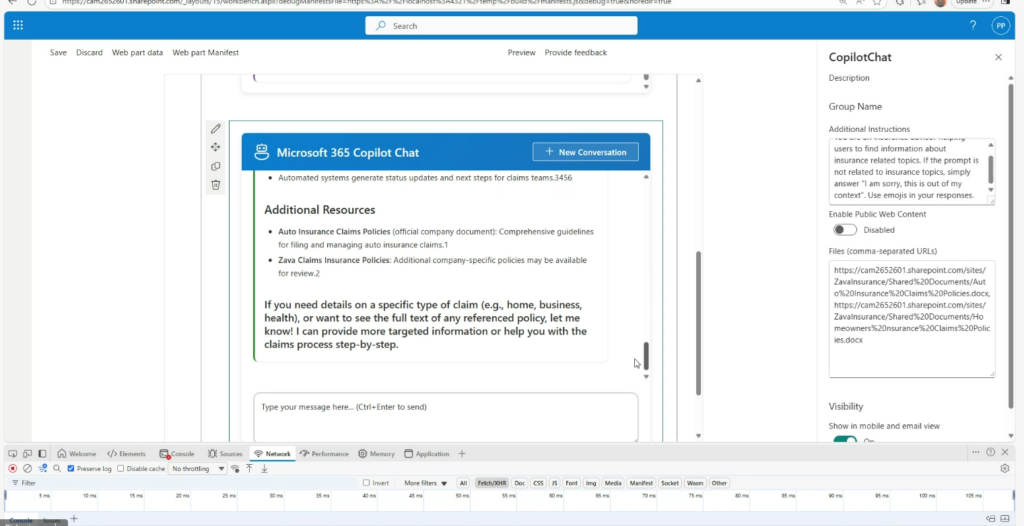
Task: Open the No throttling dropdown
Action: point(198,468)
